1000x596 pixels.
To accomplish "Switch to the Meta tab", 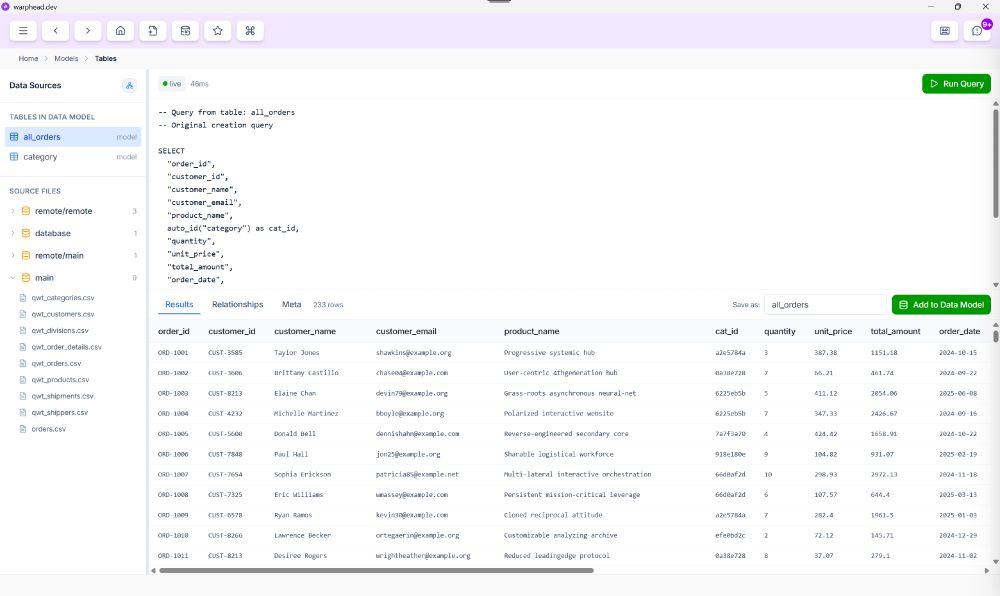I will point(291,305).
